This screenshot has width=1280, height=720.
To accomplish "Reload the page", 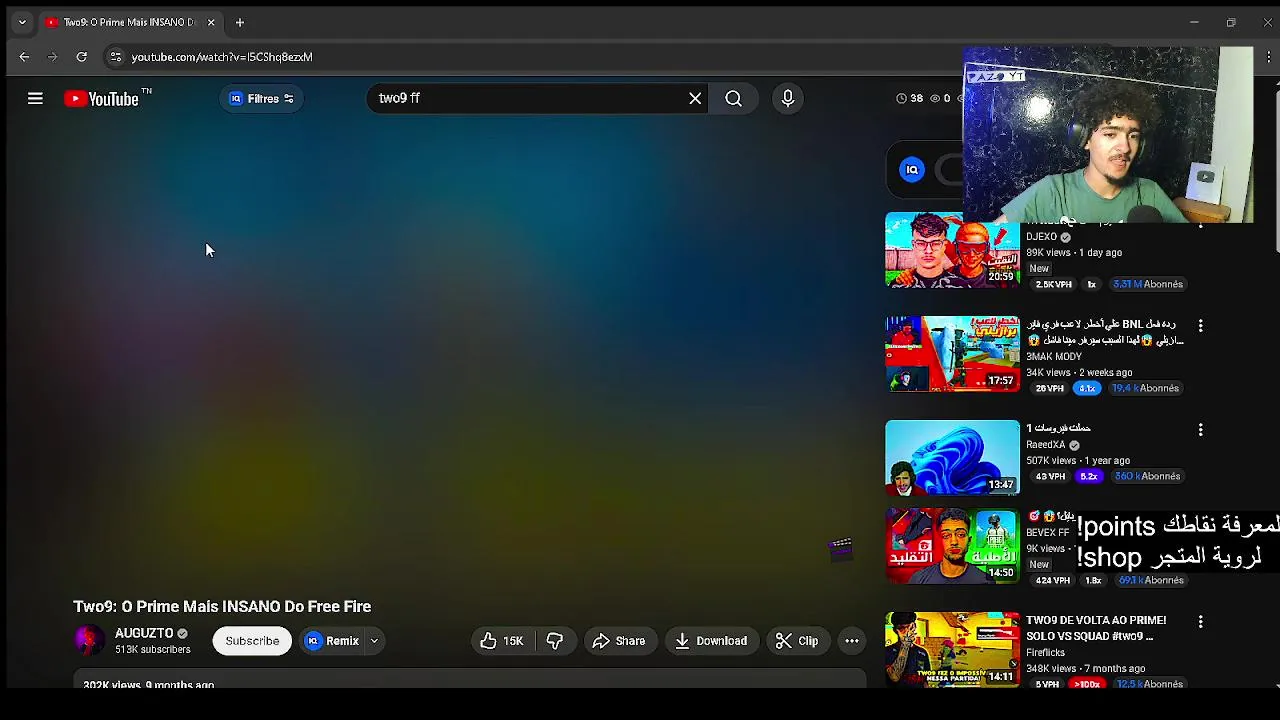I will coord(82,57).
